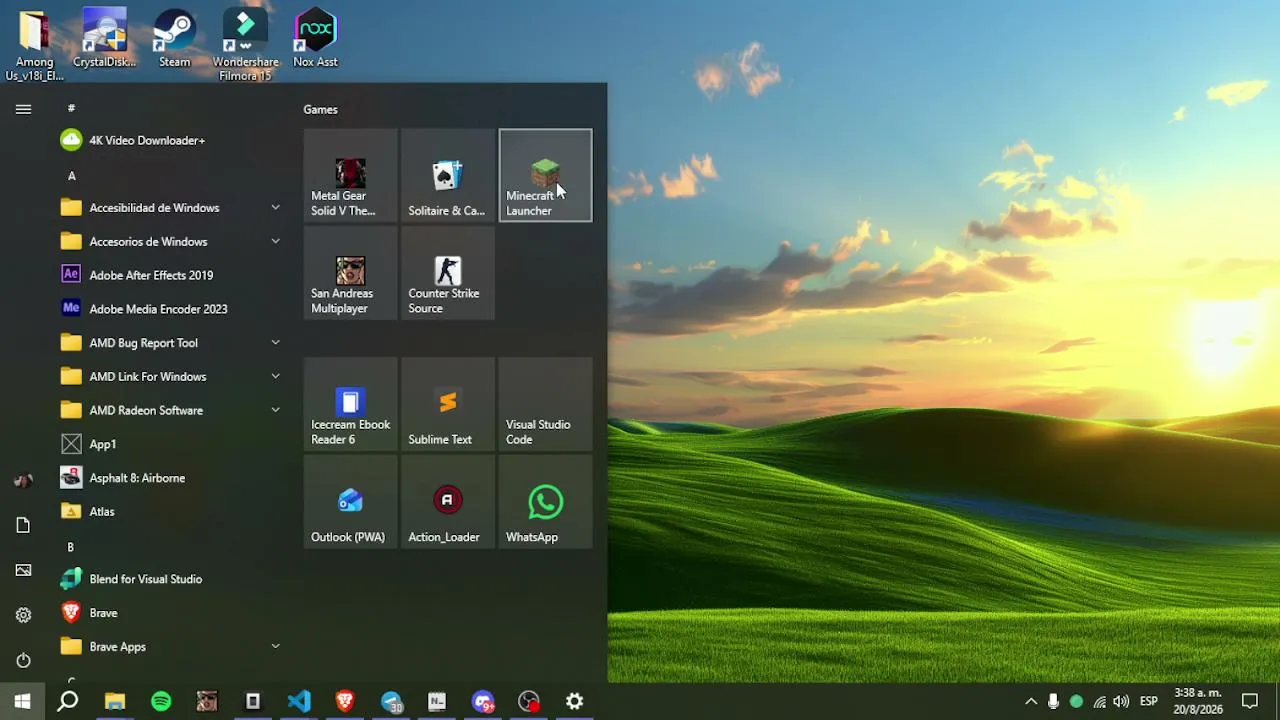
Task: Expand the Start menu hamburger navigation
Action: tap(23, 109)
